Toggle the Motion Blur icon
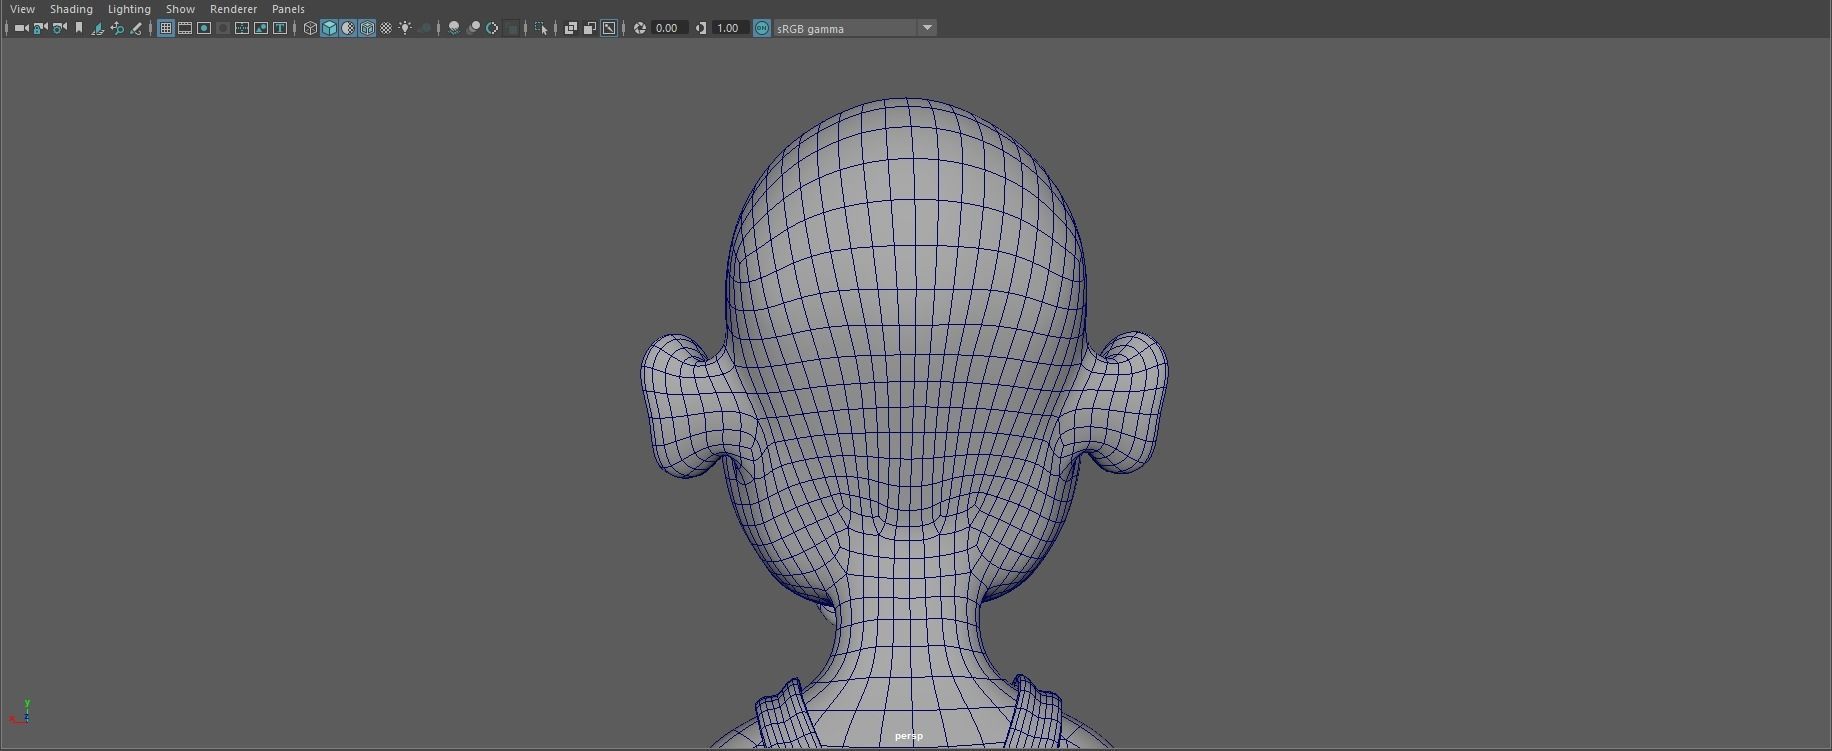Screen dimensions: 1832x751 tap(473, 28)
